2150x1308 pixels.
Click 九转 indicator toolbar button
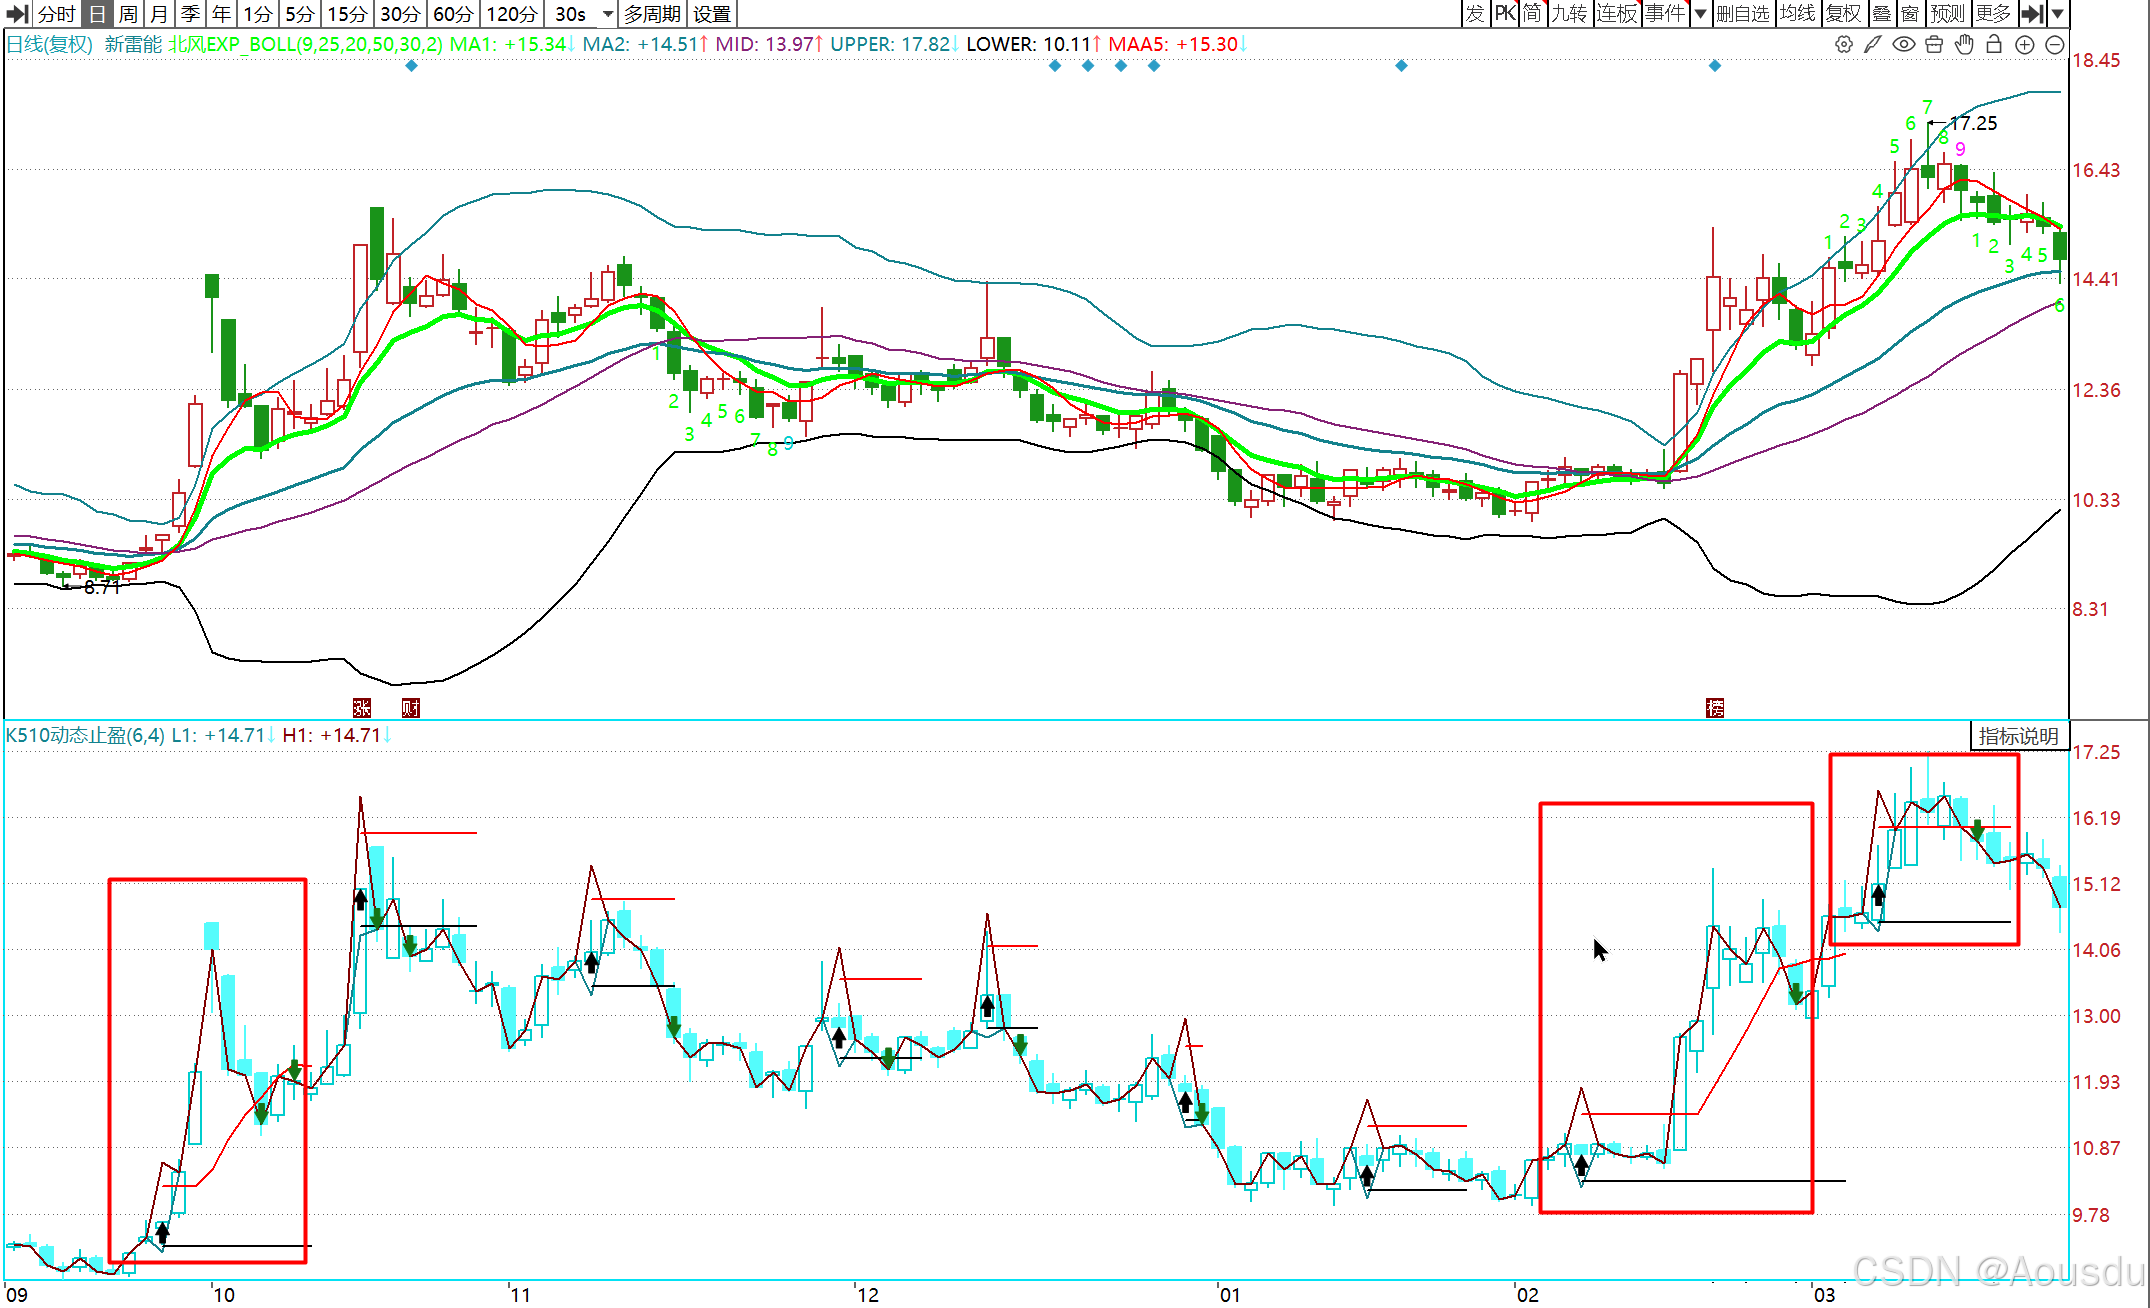pyautogui.click(x=1569, y=13)
